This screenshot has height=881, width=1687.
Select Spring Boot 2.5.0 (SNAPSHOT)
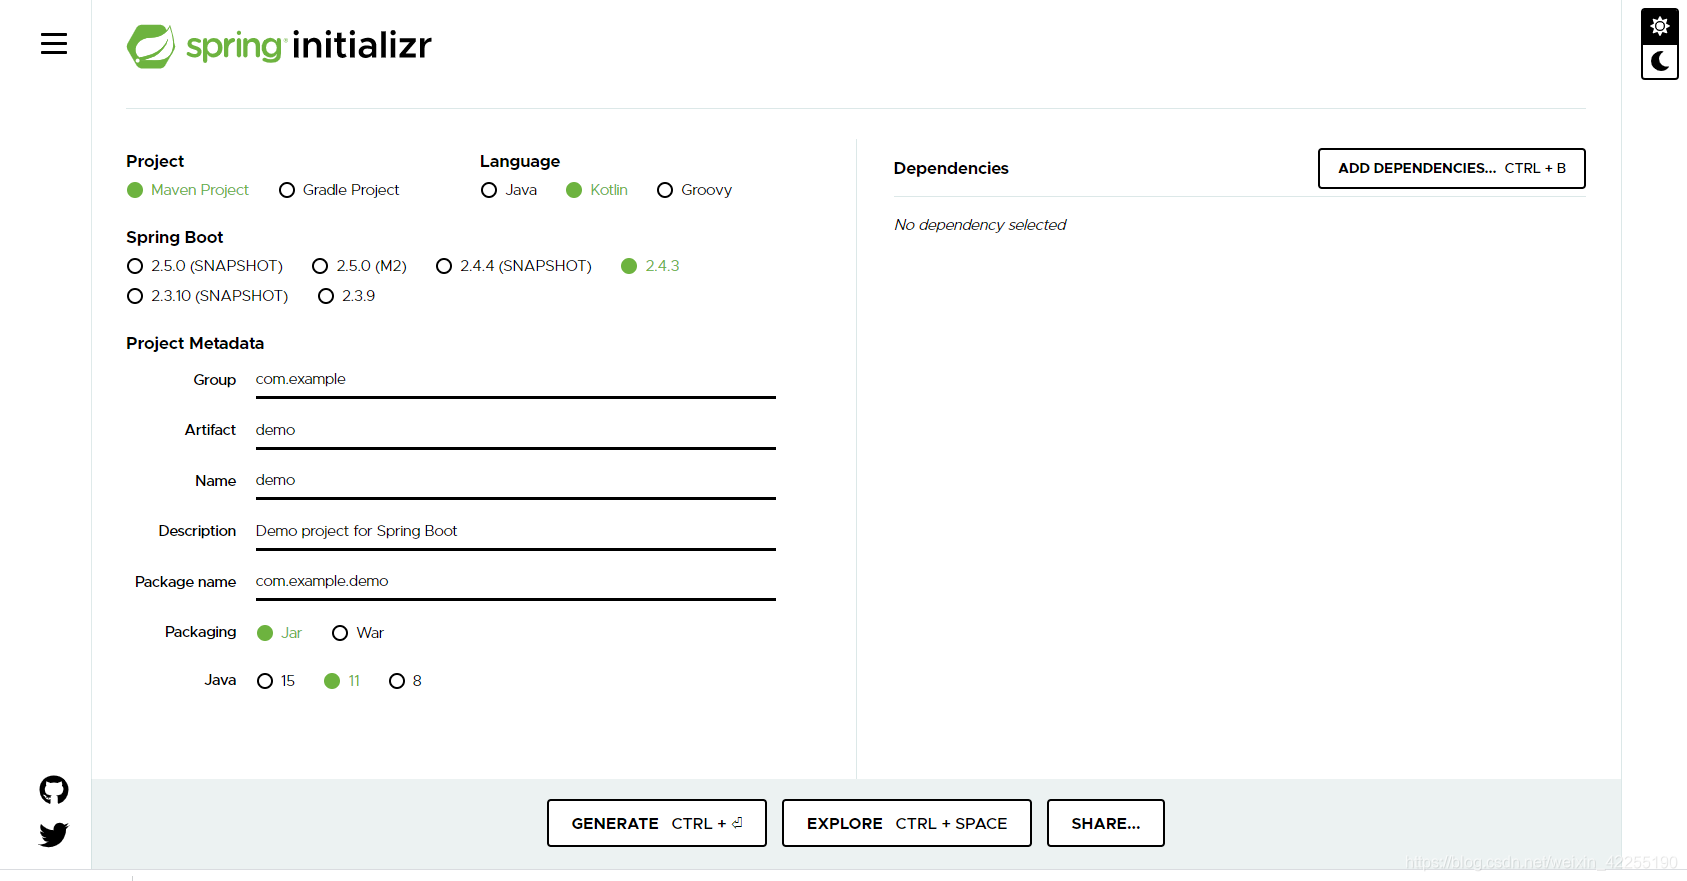205,266
